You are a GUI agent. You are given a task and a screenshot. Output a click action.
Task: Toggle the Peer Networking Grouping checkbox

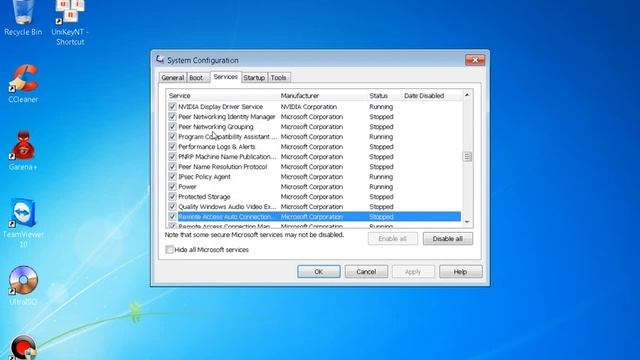click(172, 127)
